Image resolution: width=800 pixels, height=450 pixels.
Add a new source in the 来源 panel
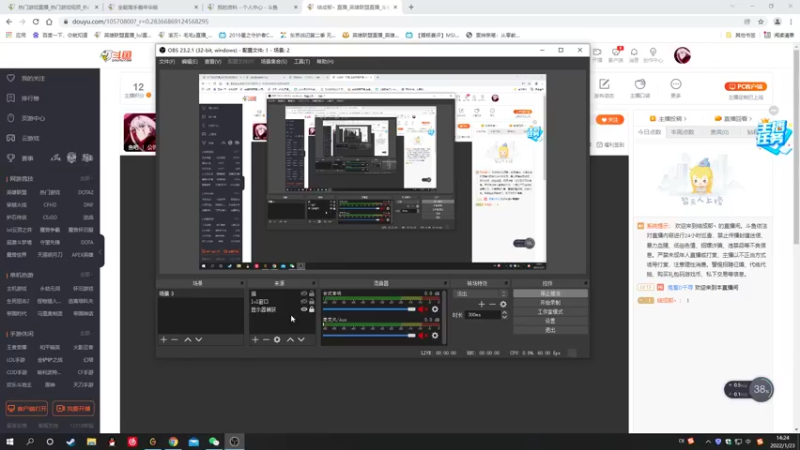255,340
